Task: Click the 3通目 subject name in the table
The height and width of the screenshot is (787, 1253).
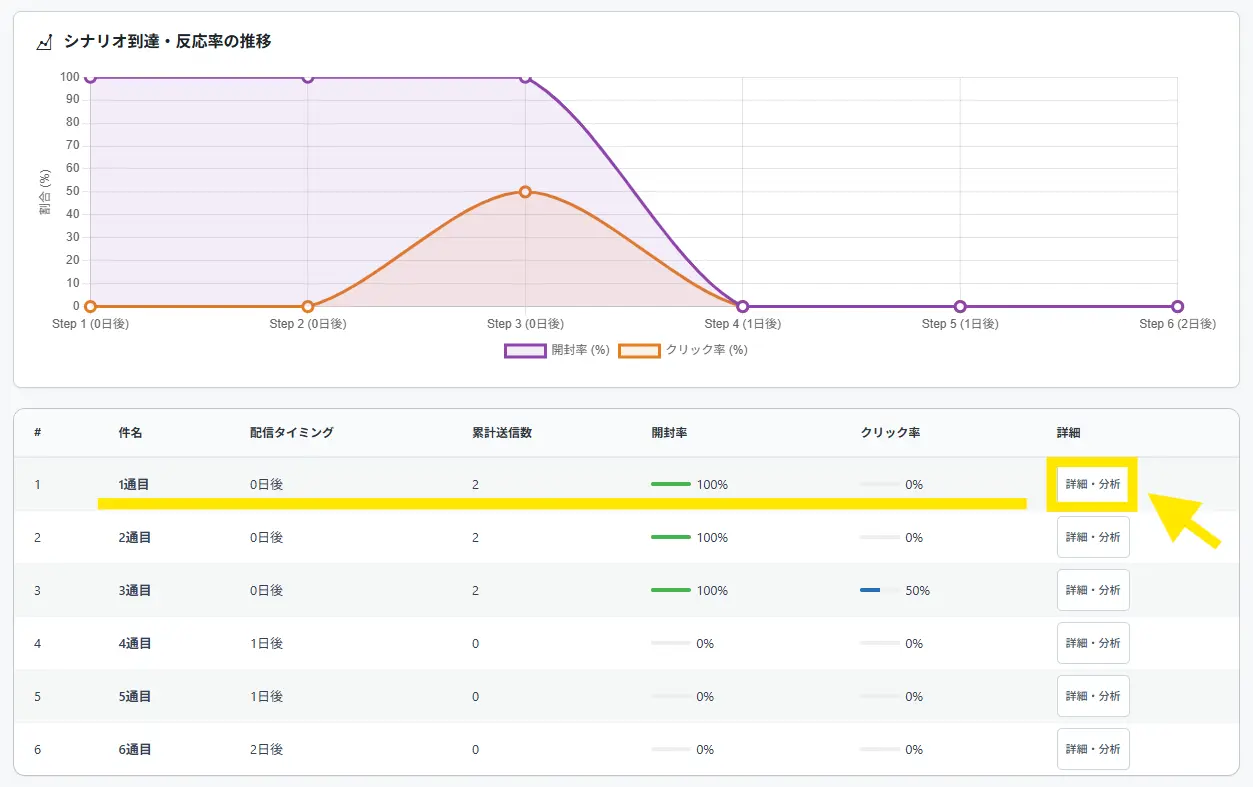Action: [134, 590]
